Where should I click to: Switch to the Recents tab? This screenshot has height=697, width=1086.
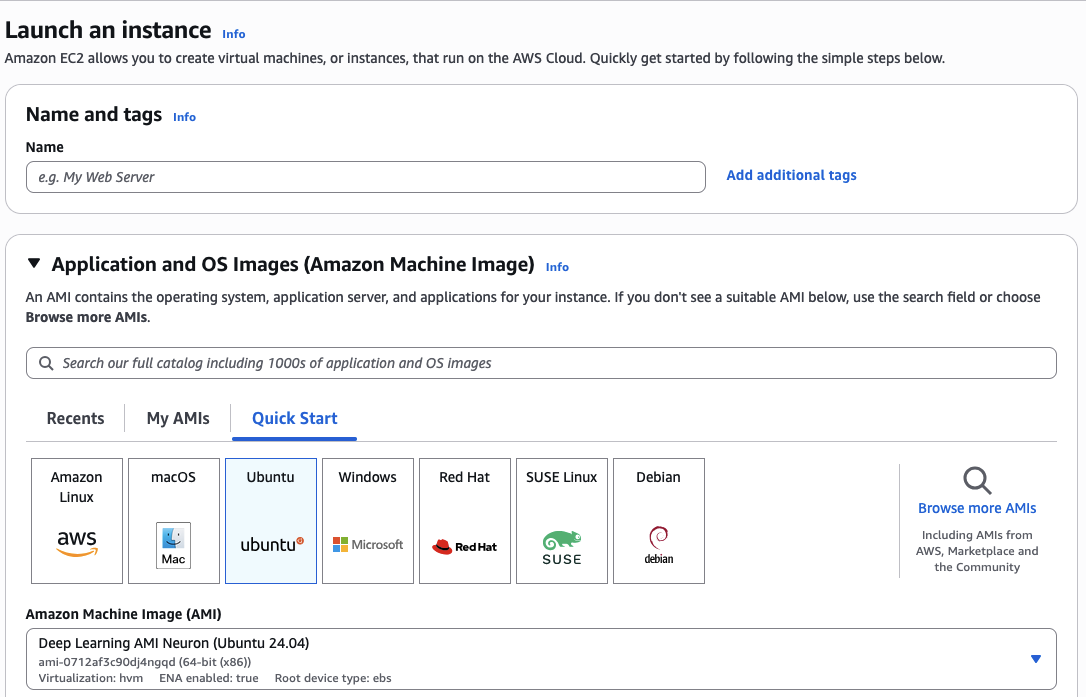tap(75, 418)
